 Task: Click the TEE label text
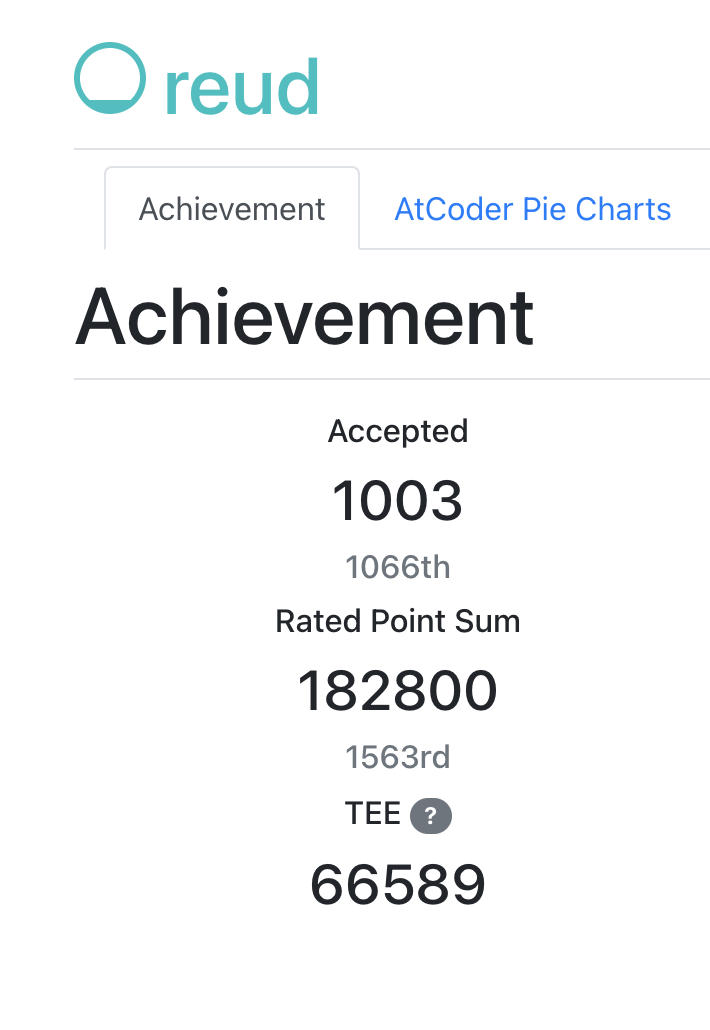[x=373, y=814]
